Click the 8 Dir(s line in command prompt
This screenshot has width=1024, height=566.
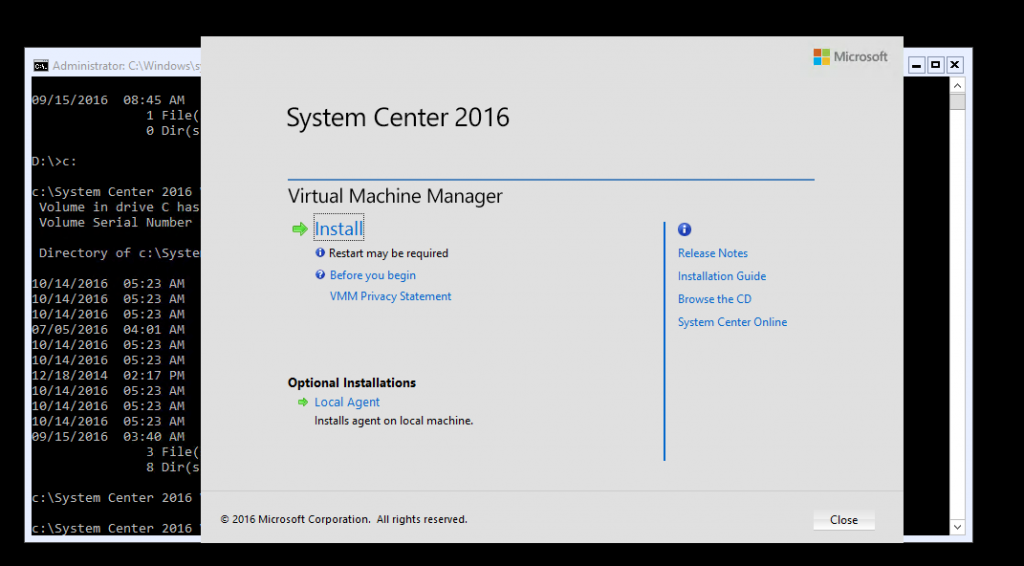[173, 467]
